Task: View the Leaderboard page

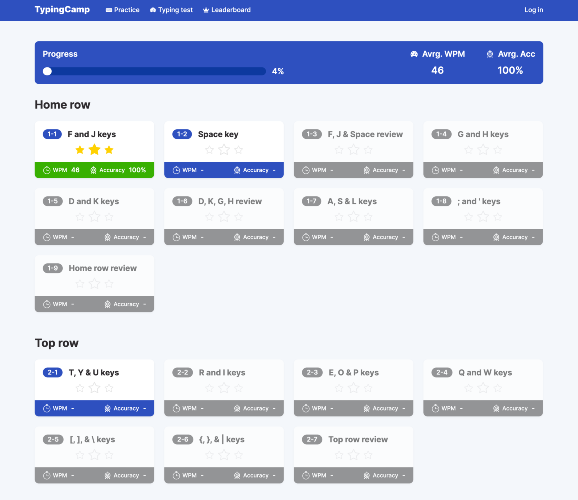Action: coord(227,10)
